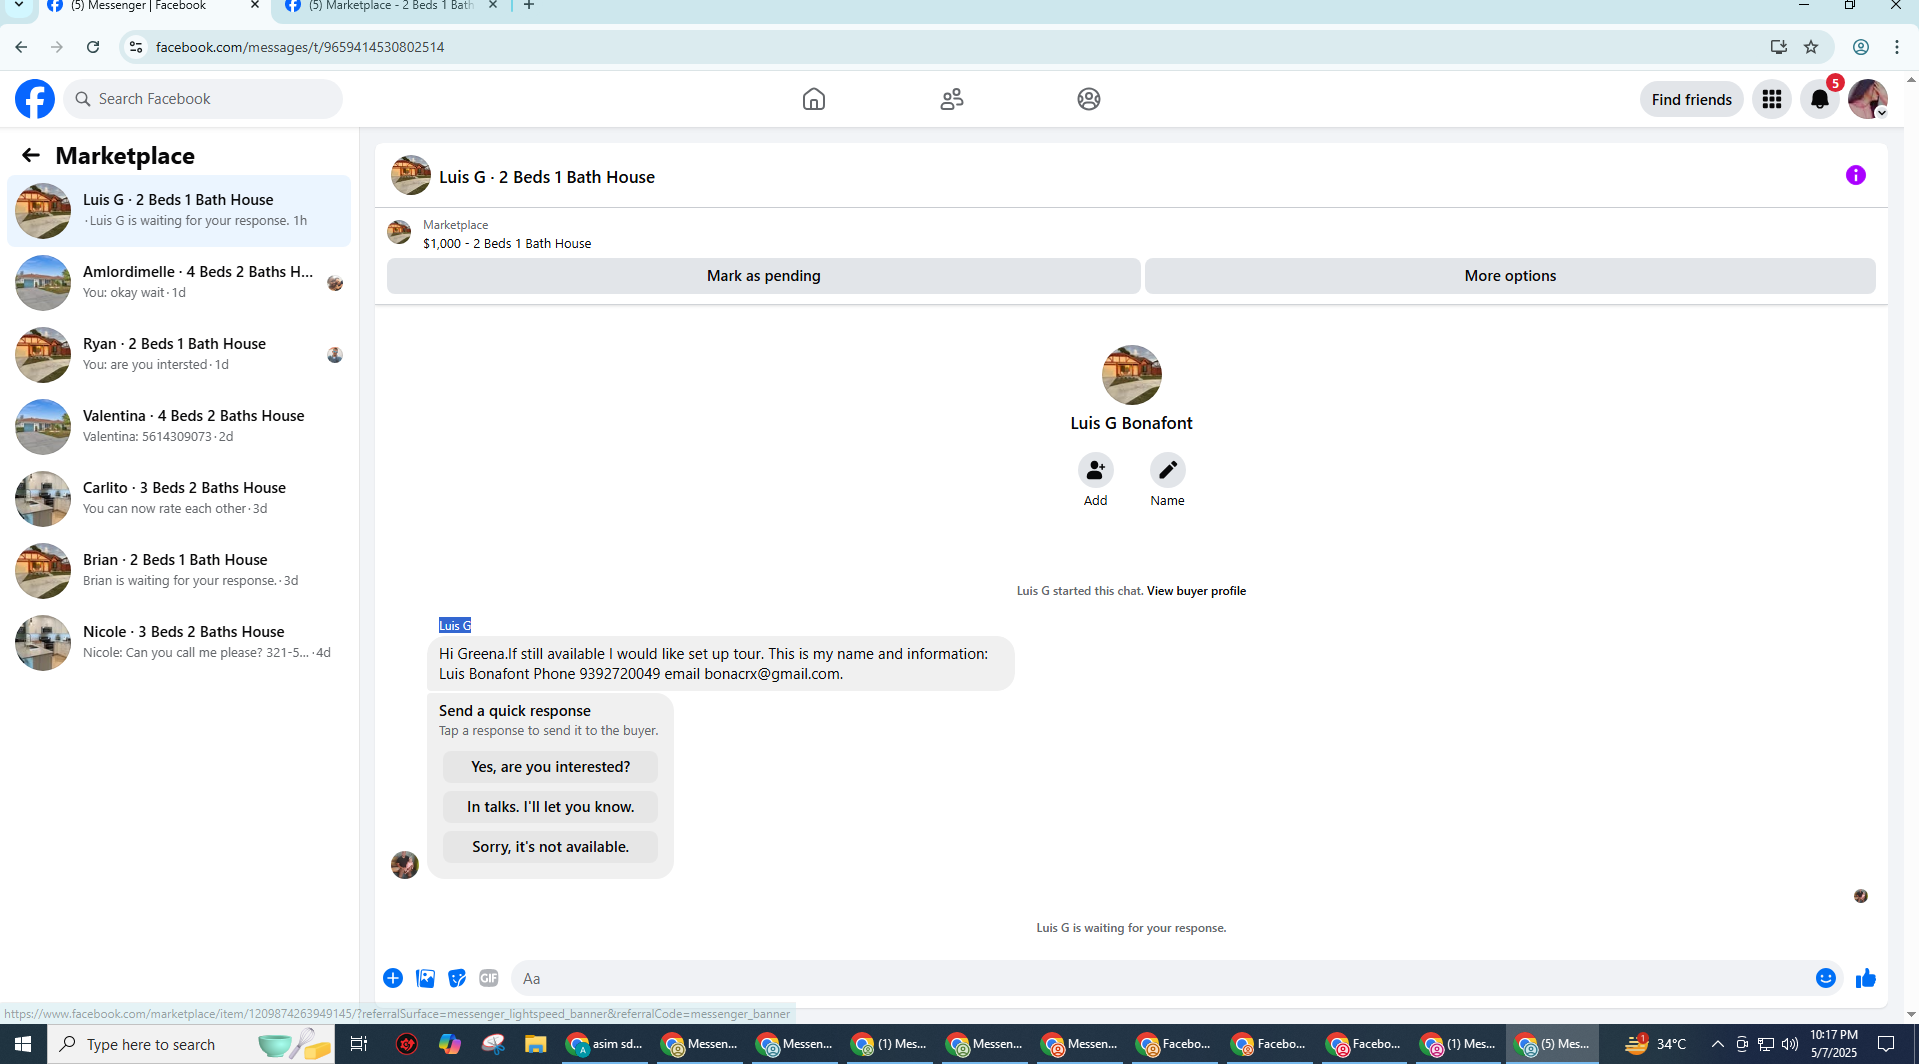This screenshot has width=1919, height=1064.
Task: Open the account profile picture menu
Action: click(x=1867, y=99)
